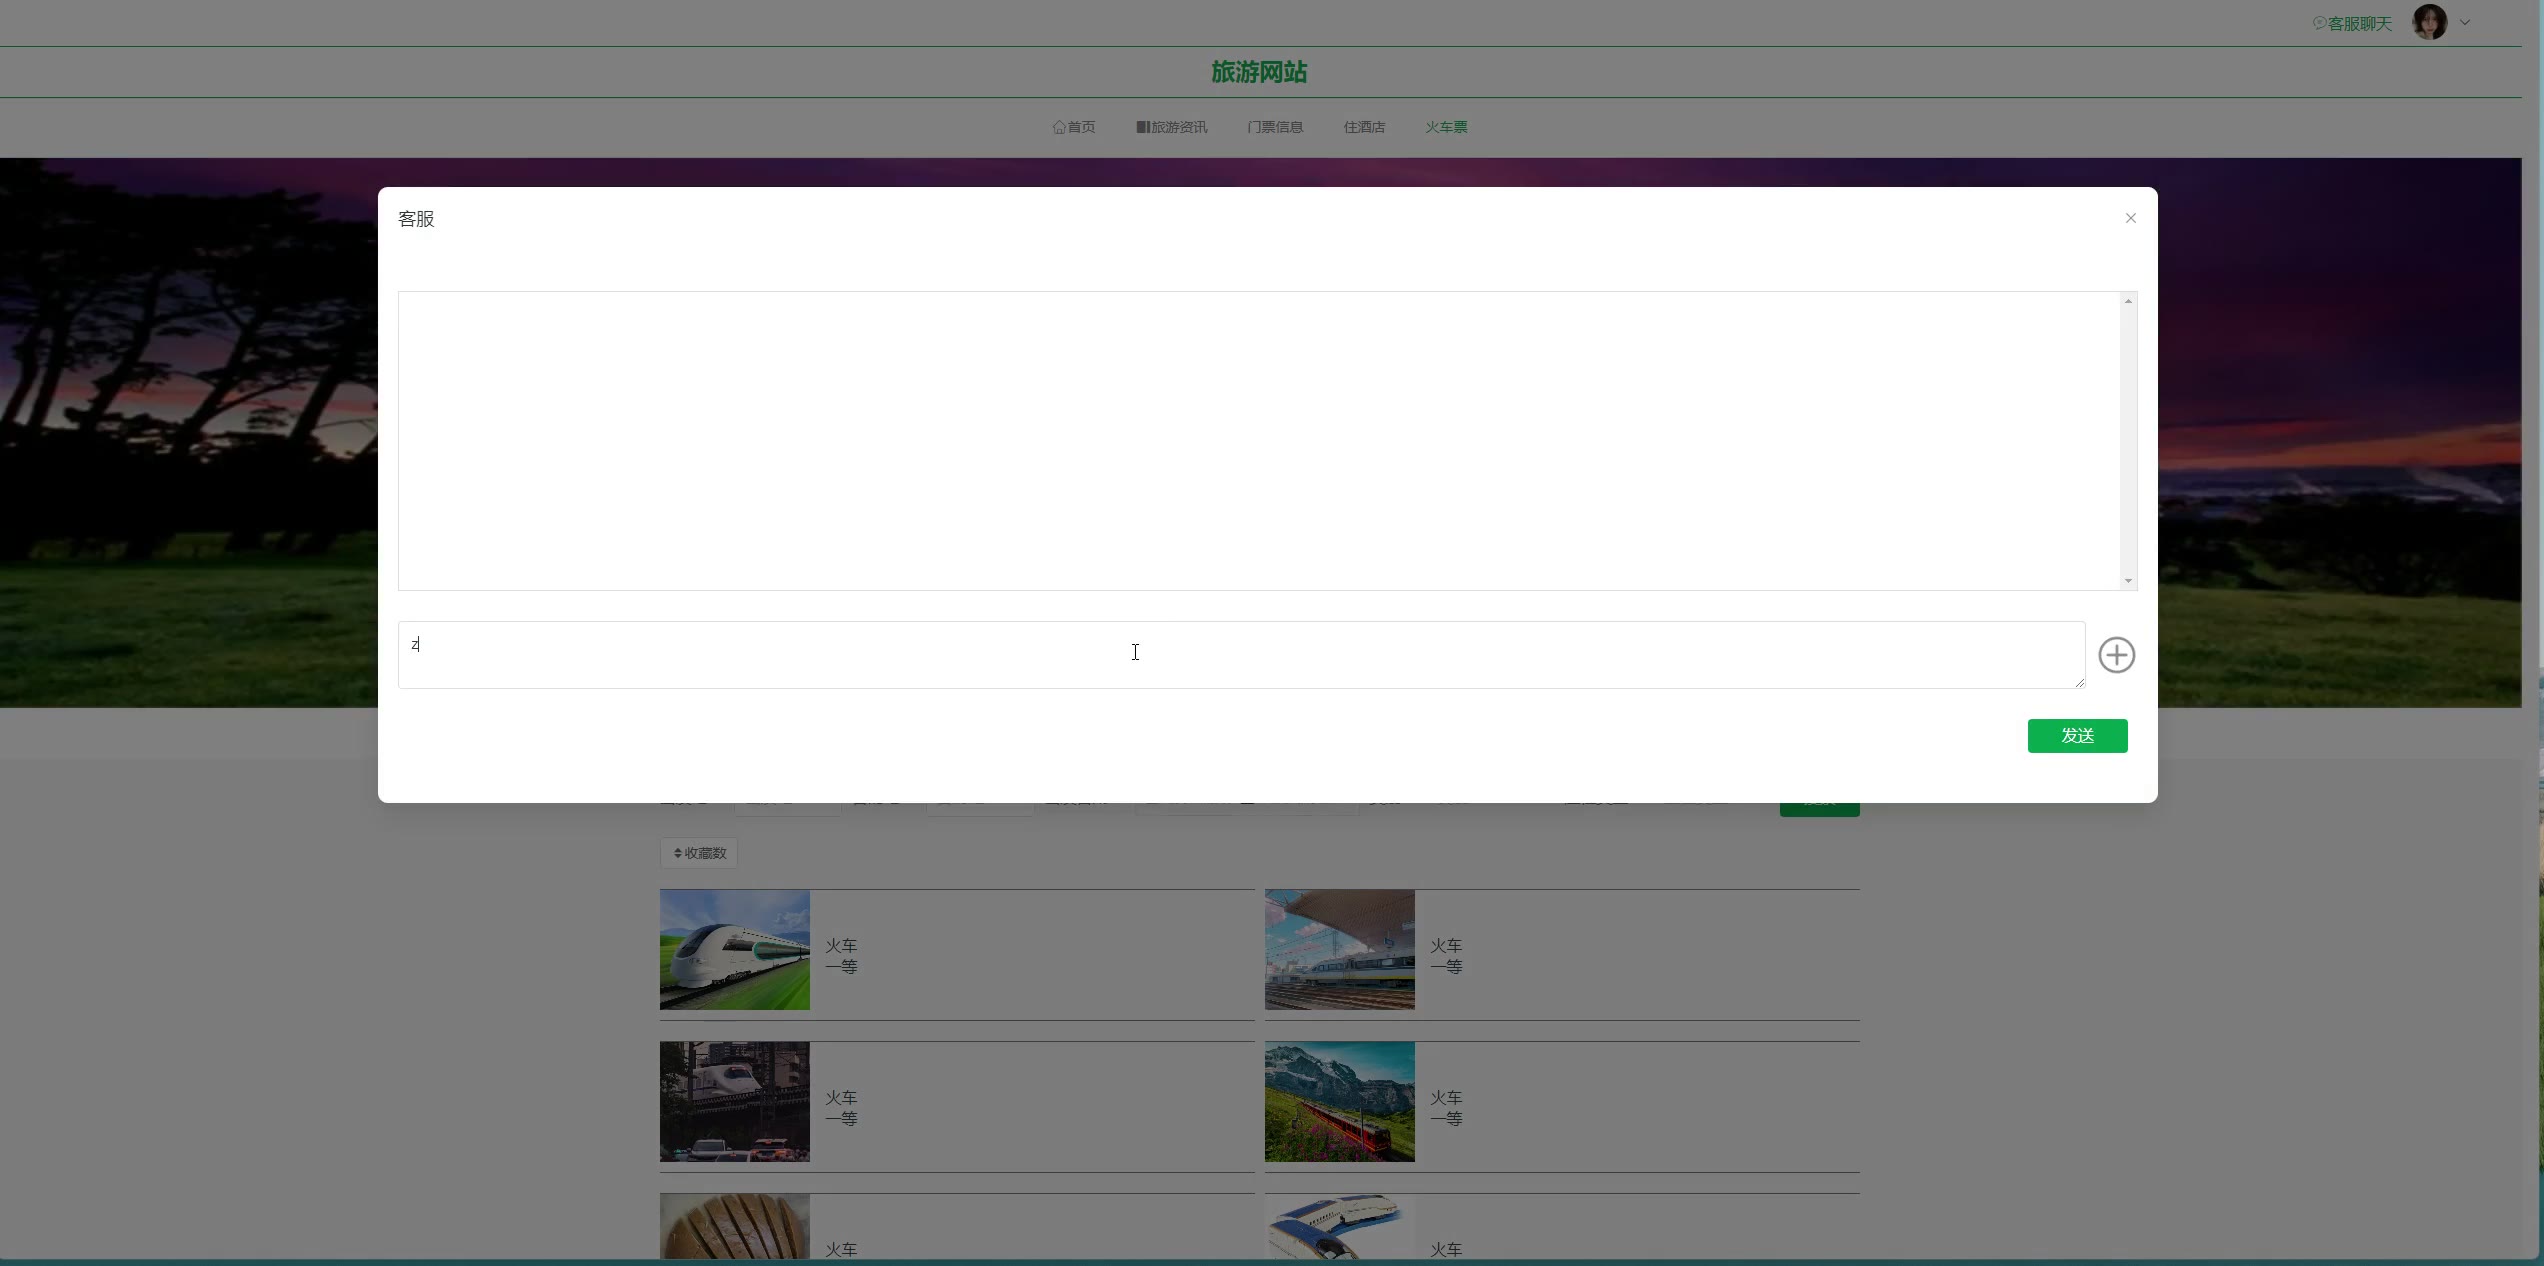Open the bullet train over traffic thumbnail

[x=735, y=1101]
